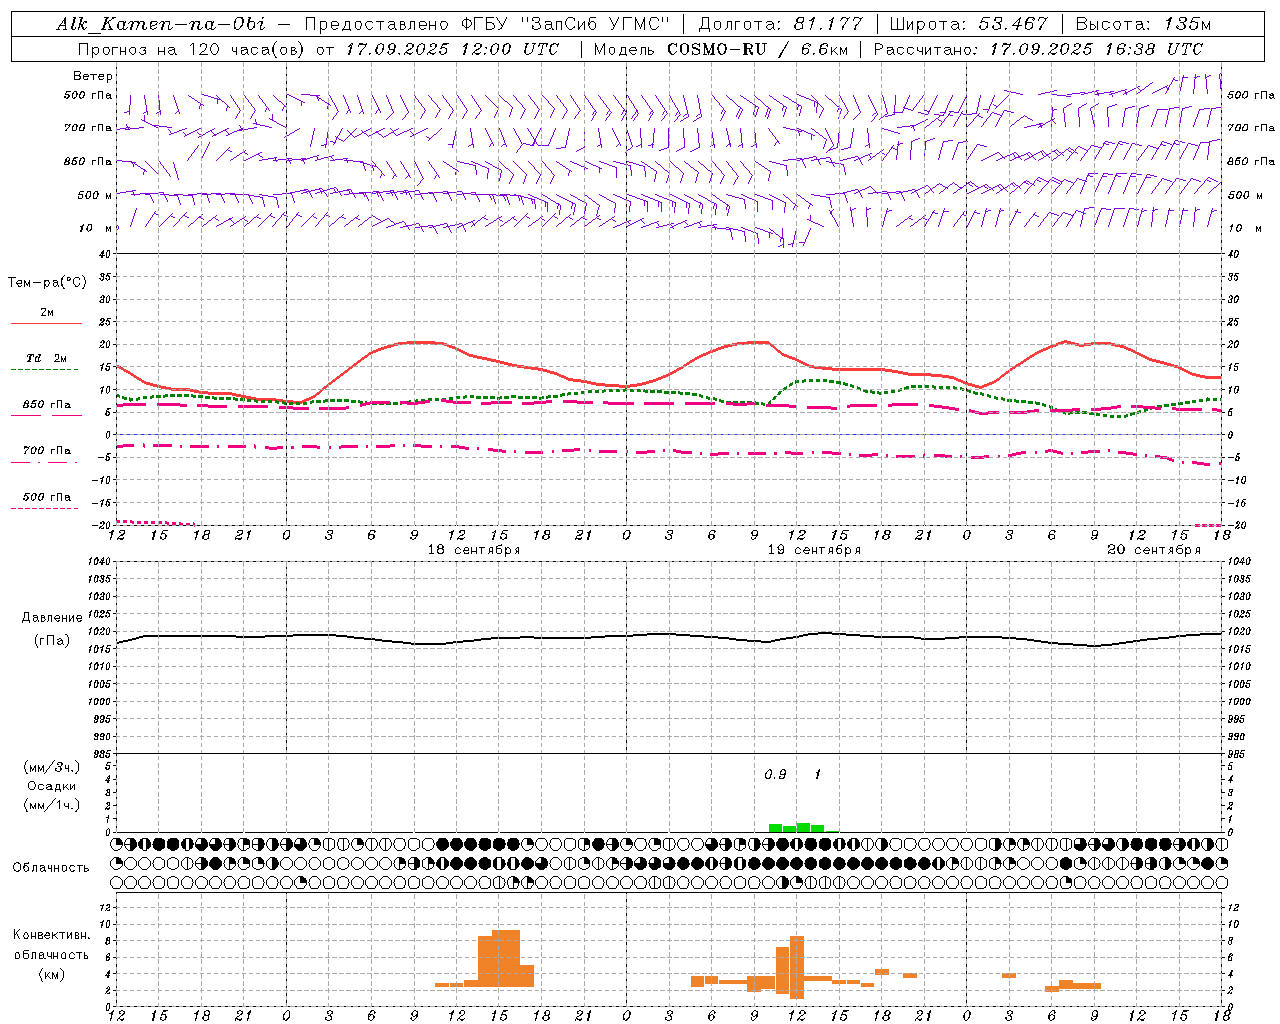Click the (мм/1ч.) unit label

point(52,805)
